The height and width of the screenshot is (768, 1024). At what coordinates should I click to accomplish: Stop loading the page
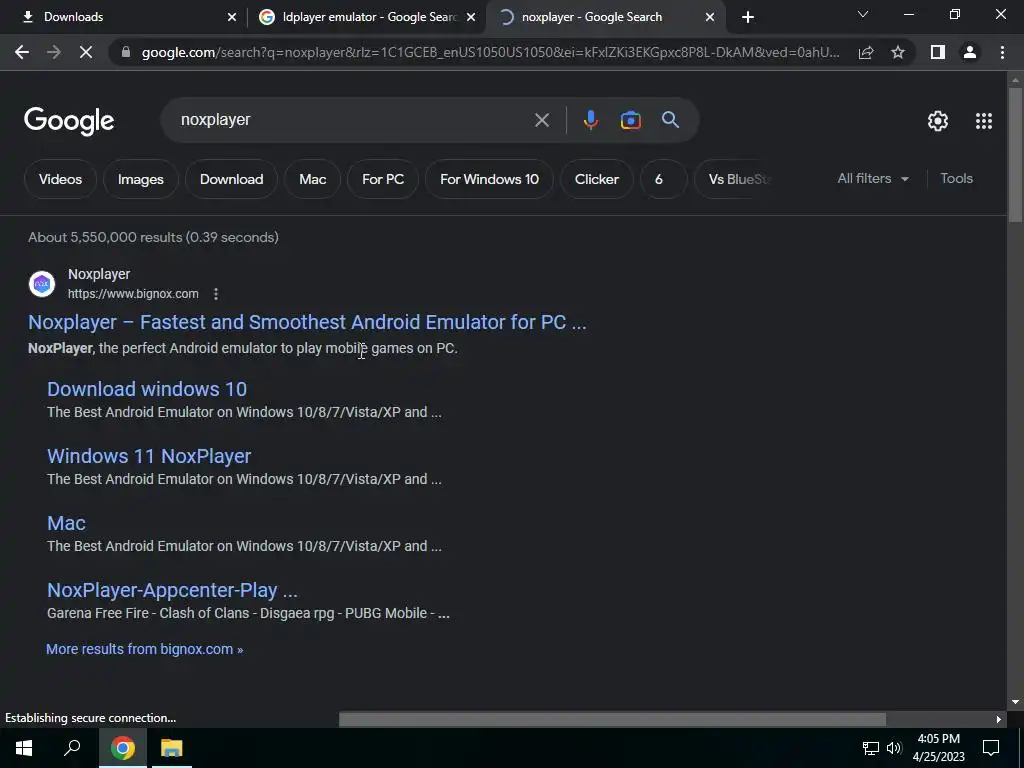pos(86,52)
